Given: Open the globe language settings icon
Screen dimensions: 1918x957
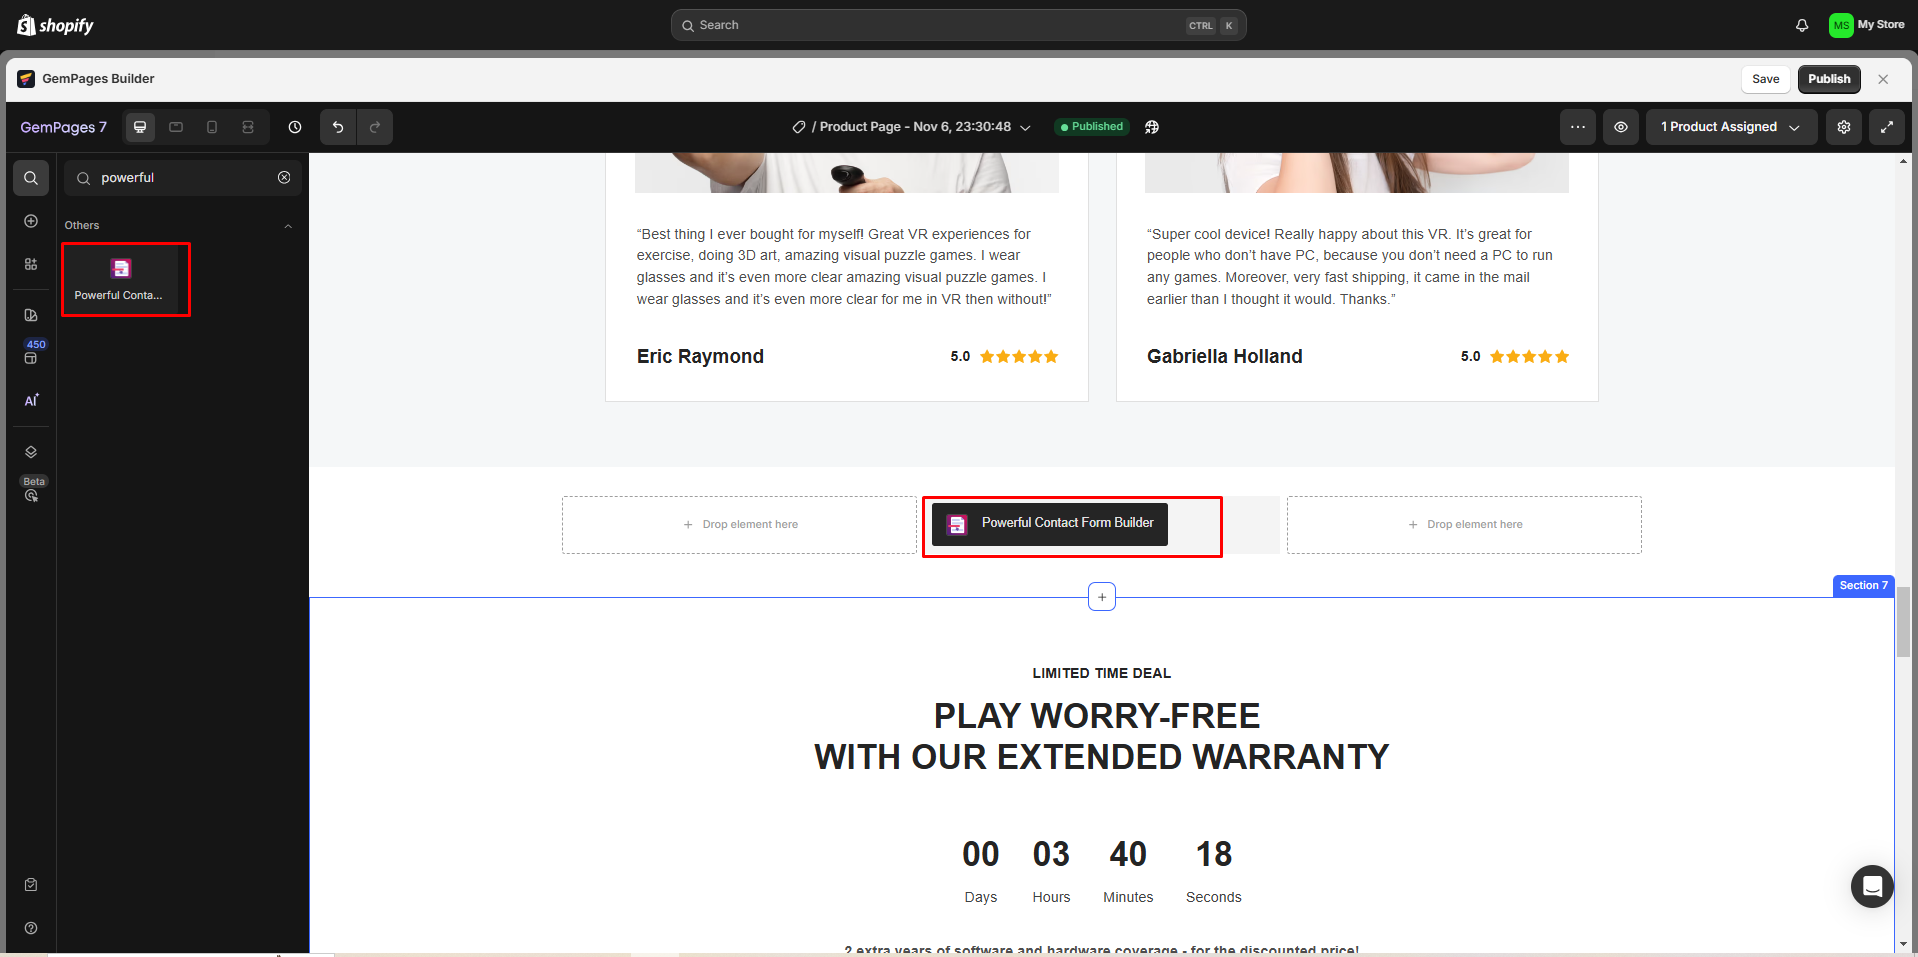Looking at the screenshot, I should (1152, 127).
